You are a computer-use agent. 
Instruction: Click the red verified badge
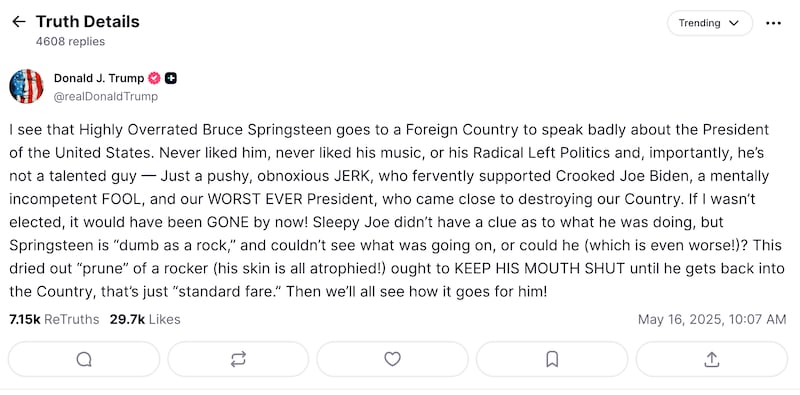pos(154,78)
